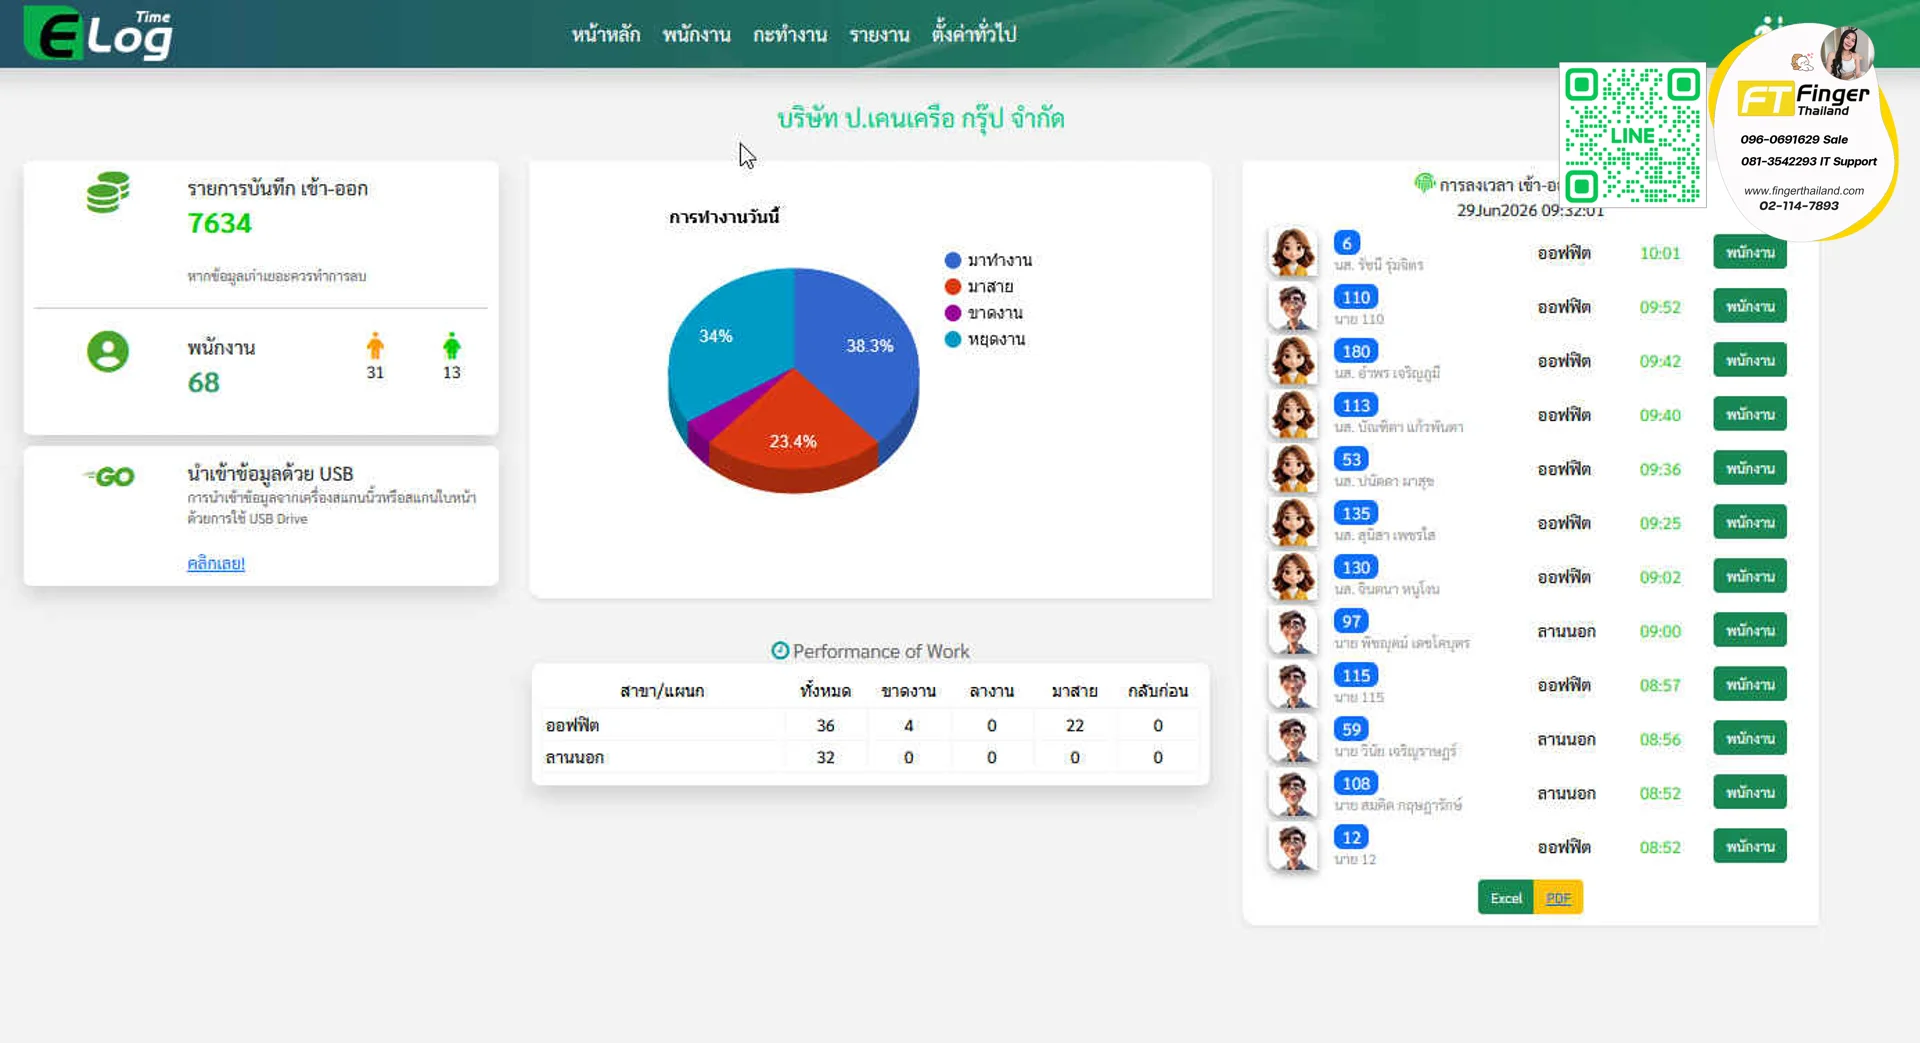Click the Performance of Work clock icon
Viewport: 1920px width, 1043px height.
780,650
